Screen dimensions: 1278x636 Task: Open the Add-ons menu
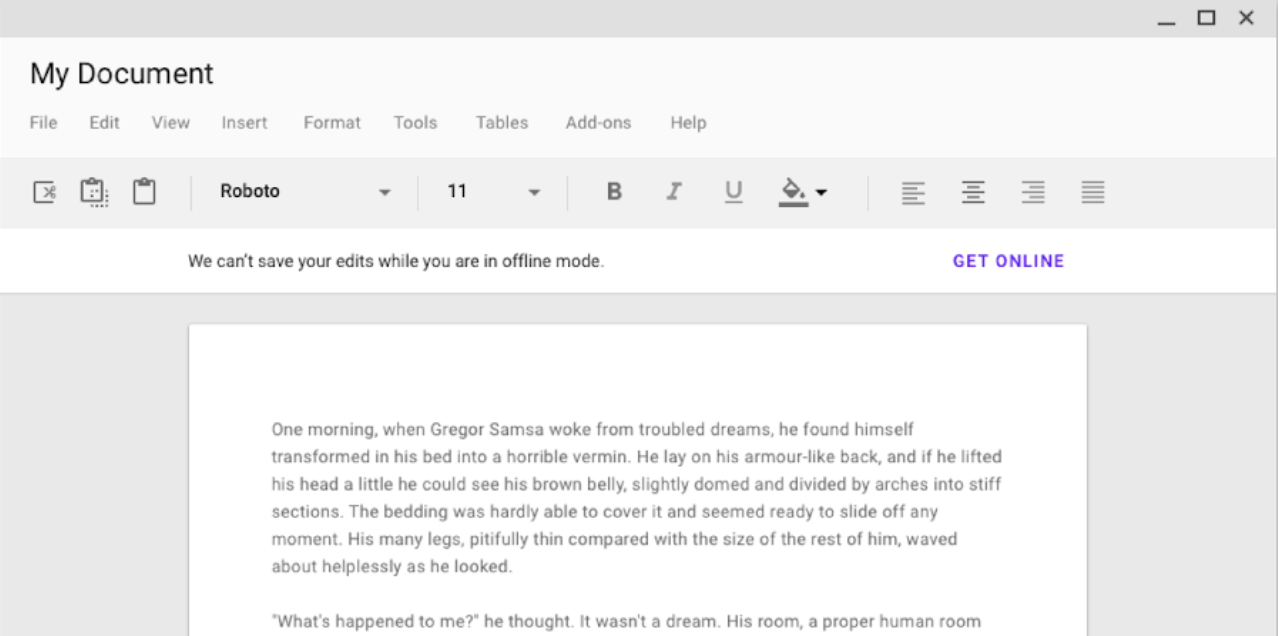tap(599, 123)
